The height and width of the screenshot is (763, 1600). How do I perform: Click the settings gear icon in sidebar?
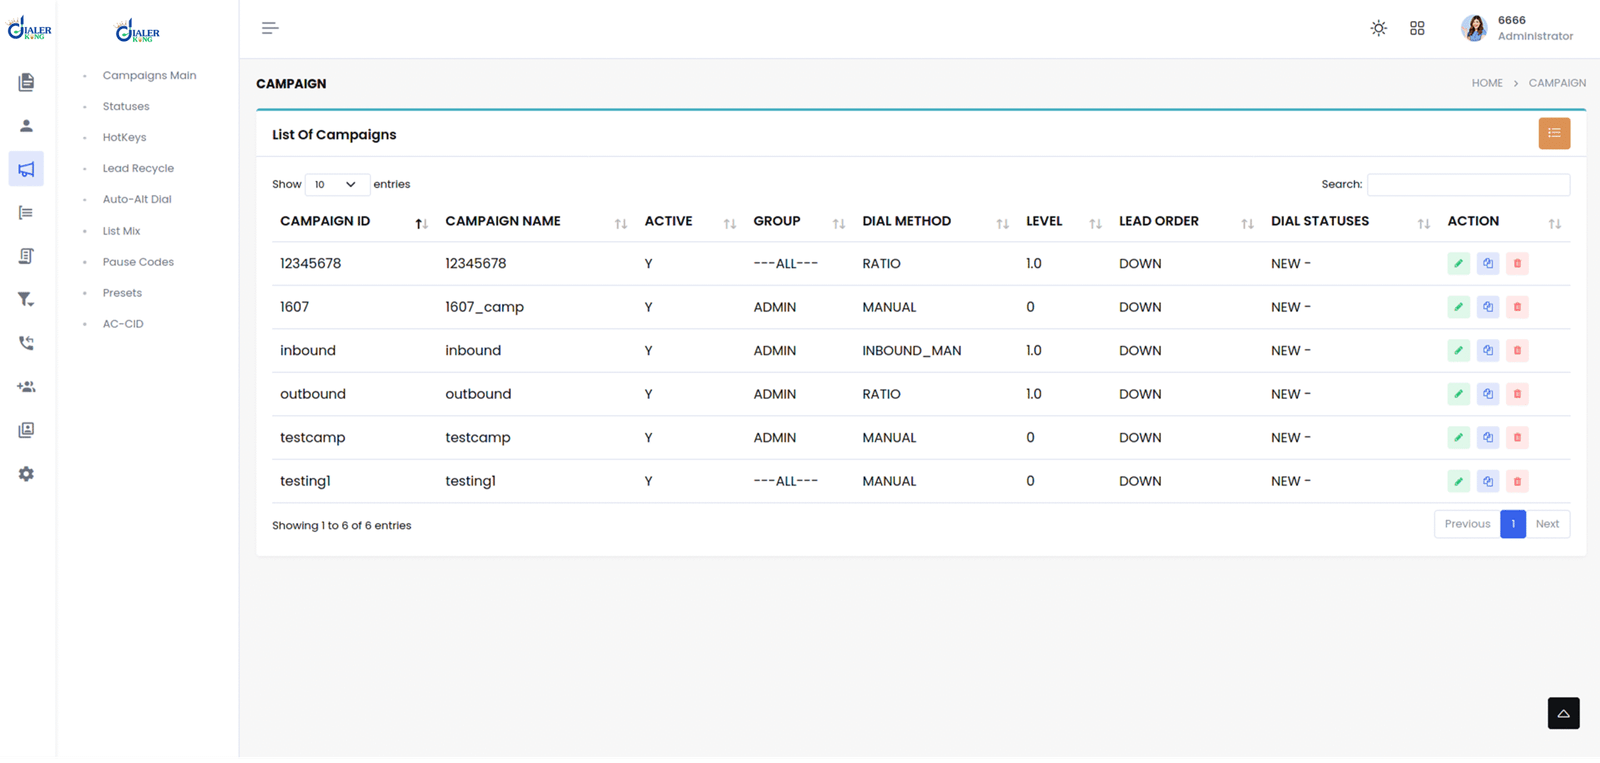[x=26, y=474]
